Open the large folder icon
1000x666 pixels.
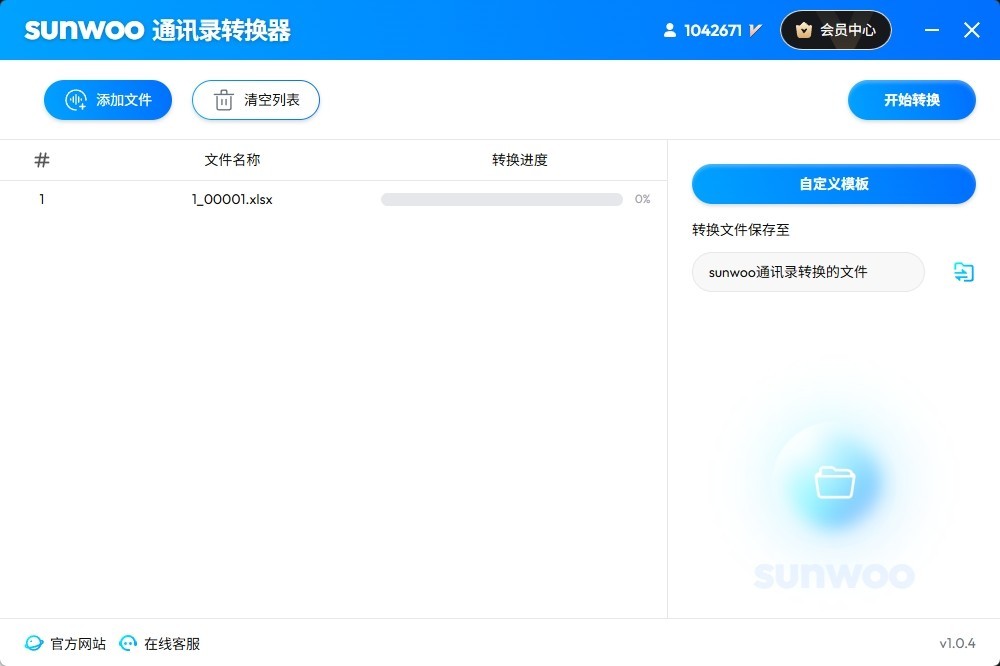[x=835, y=483]
